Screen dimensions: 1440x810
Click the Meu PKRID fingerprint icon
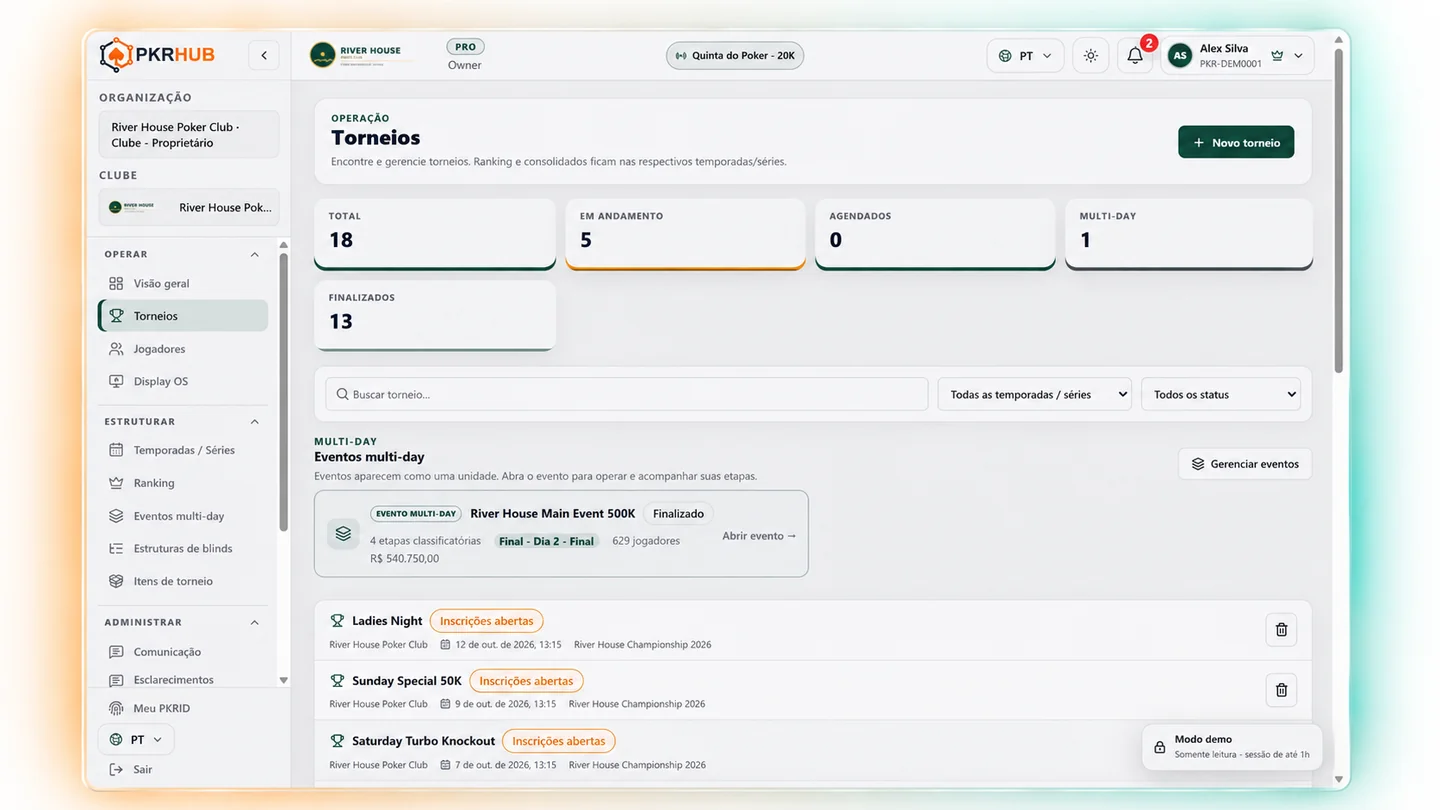click(x=116, y=708)
